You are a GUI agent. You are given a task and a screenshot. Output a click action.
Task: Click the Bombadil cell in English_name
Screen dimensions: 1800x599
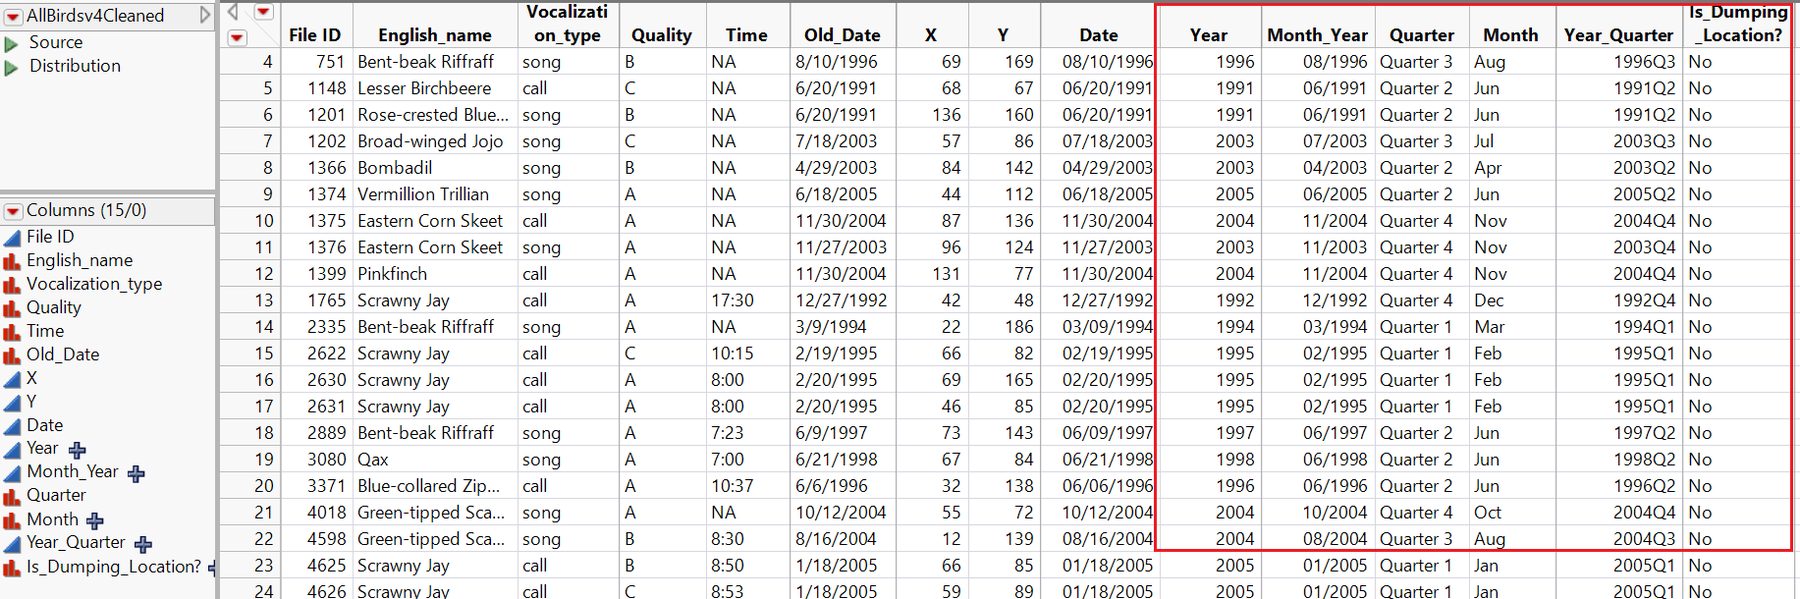[x=395, y=168]
